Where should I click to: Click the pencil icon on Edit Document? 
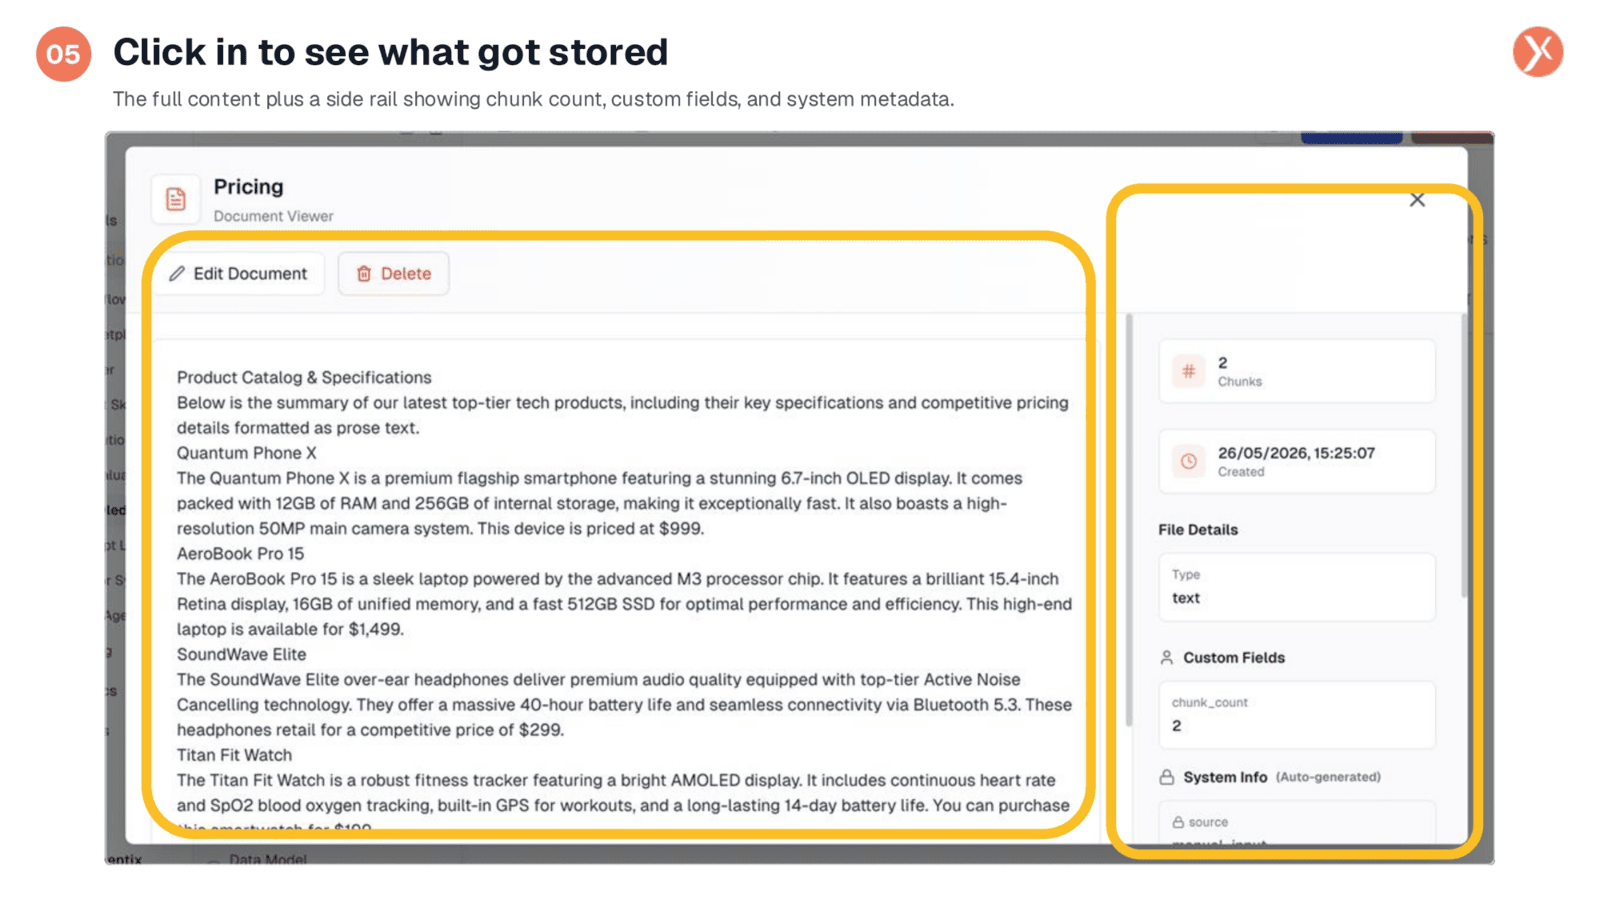(177, 273)
